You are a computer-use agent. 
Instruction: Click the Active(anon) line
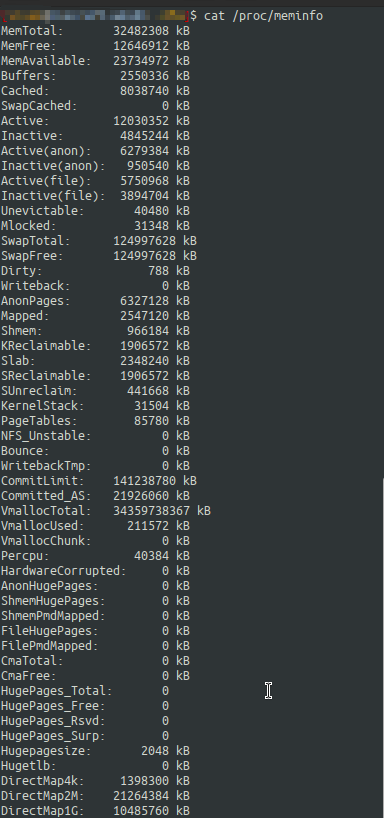point(95,151)
